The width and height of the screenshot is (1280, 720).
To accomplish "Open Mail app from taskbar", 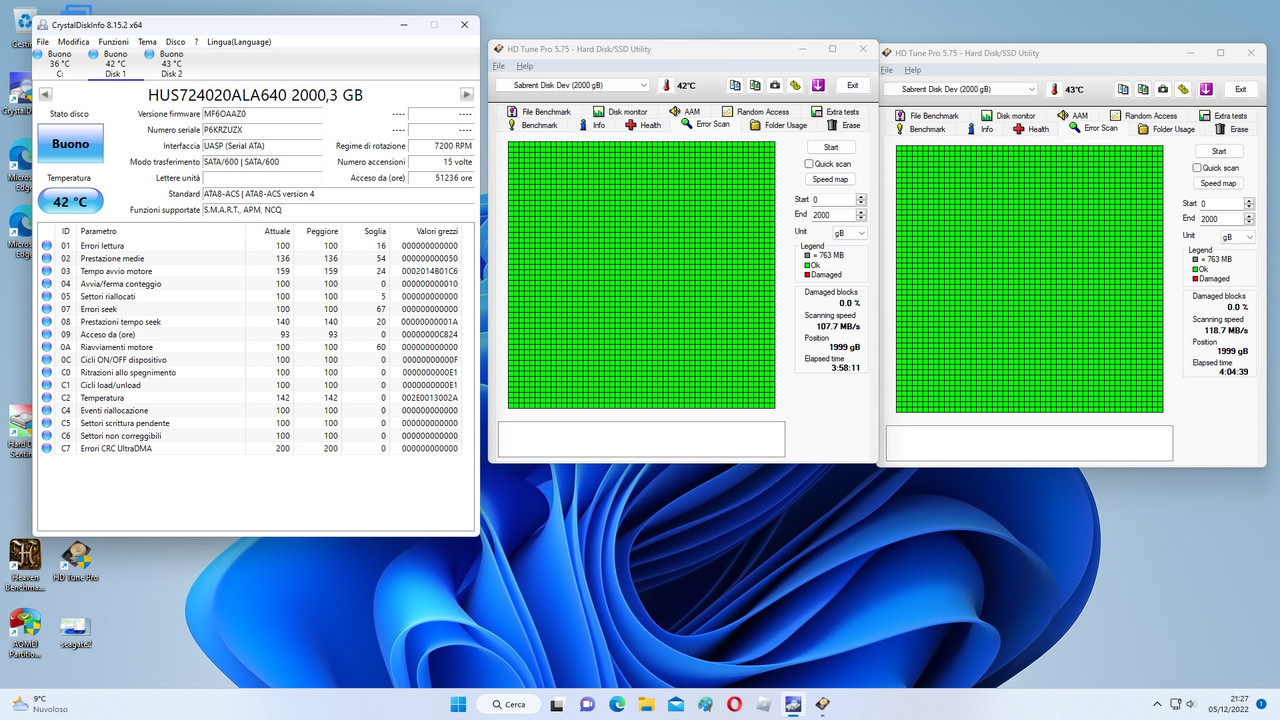I will tap(676, 704).
